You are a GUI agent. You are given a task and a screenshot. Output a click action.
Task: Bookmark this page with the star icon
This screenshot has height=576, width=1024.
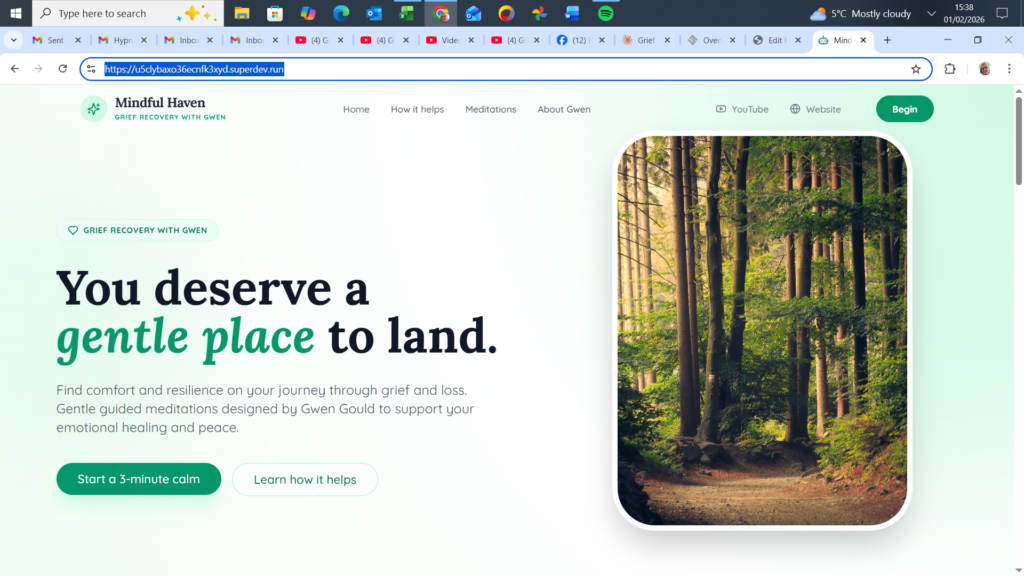click(915, 69)
